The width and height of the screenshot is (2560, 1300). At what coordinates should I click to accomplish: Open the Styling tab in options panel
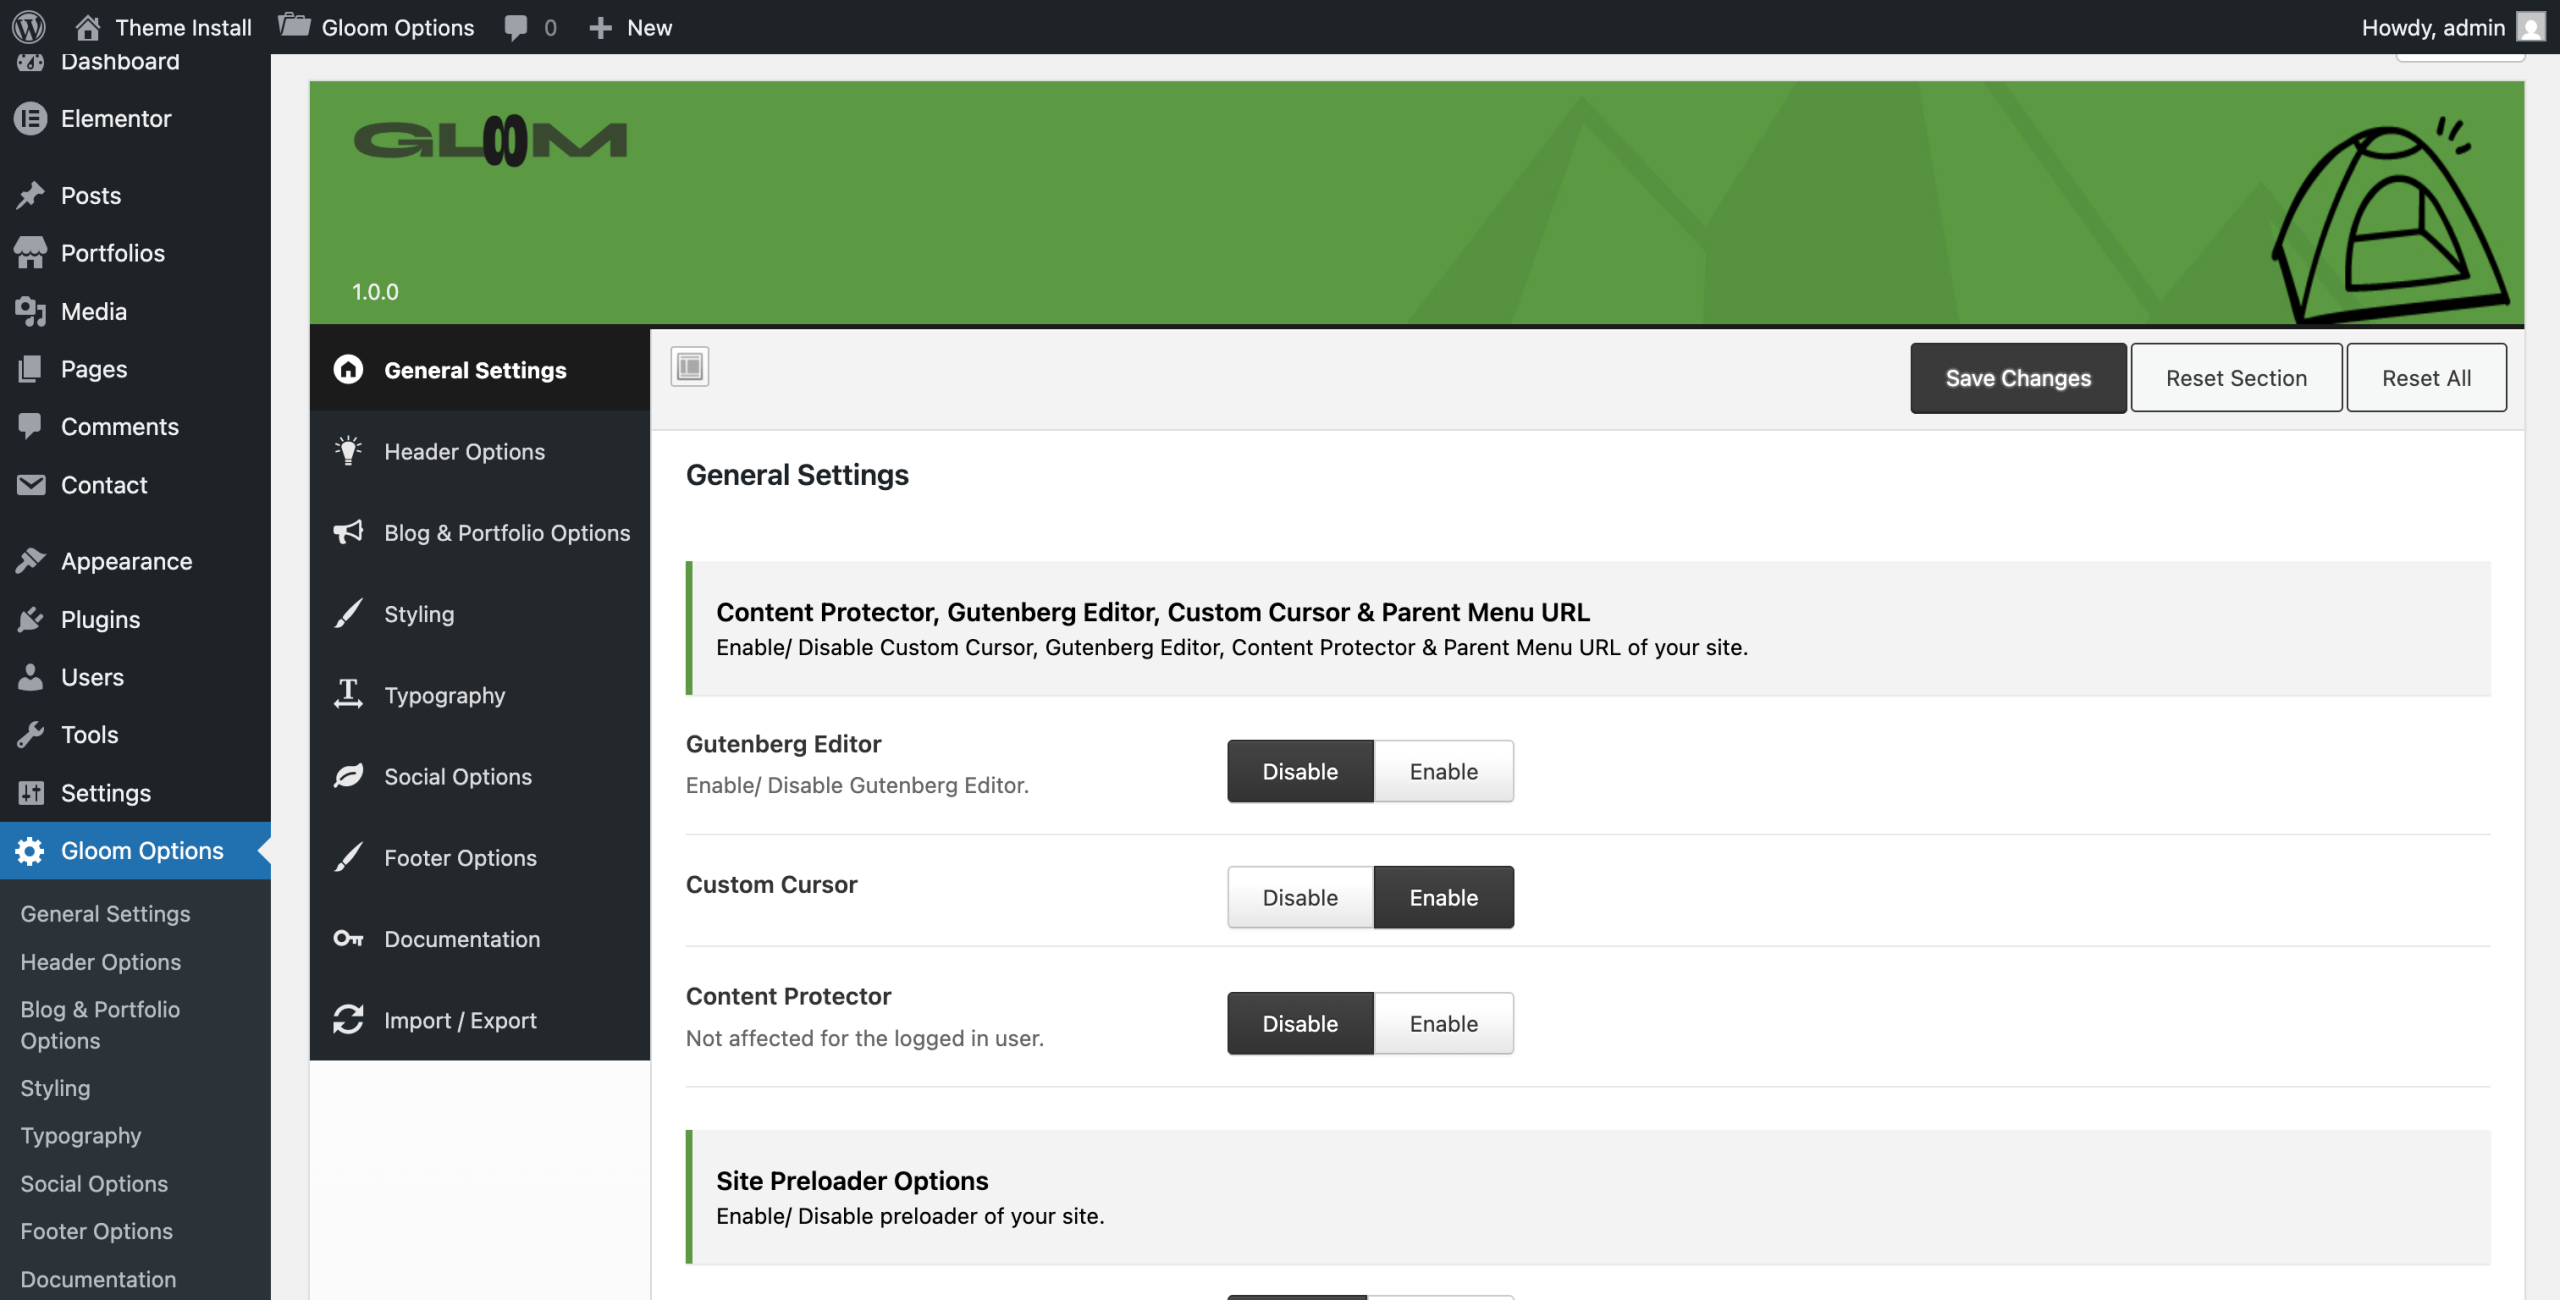click(x=480, y=614)
